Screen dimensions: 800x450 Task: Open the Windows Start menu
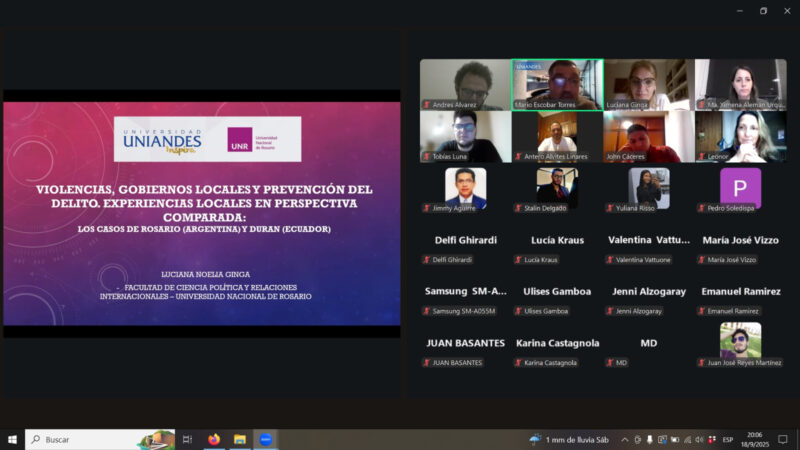tap(12, 439)
